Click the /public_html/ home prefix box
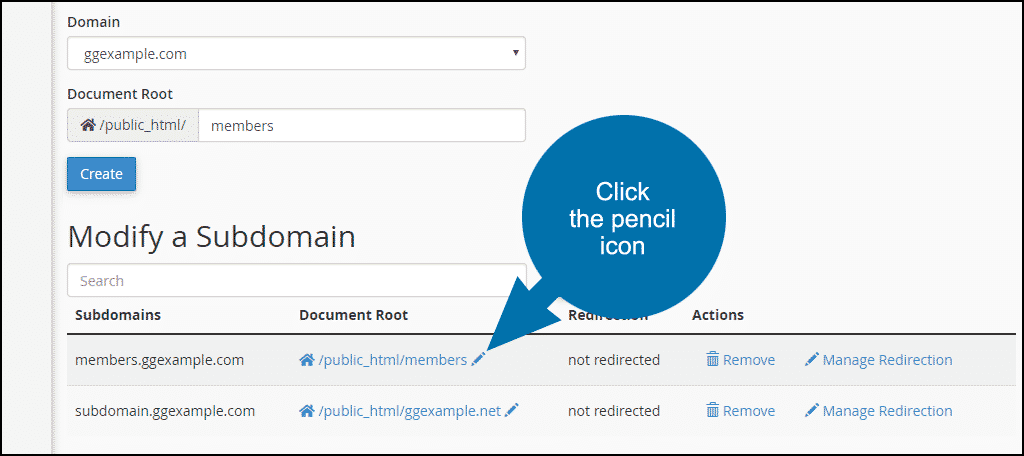Screen dimensions: 1024x456 [133, 125]
